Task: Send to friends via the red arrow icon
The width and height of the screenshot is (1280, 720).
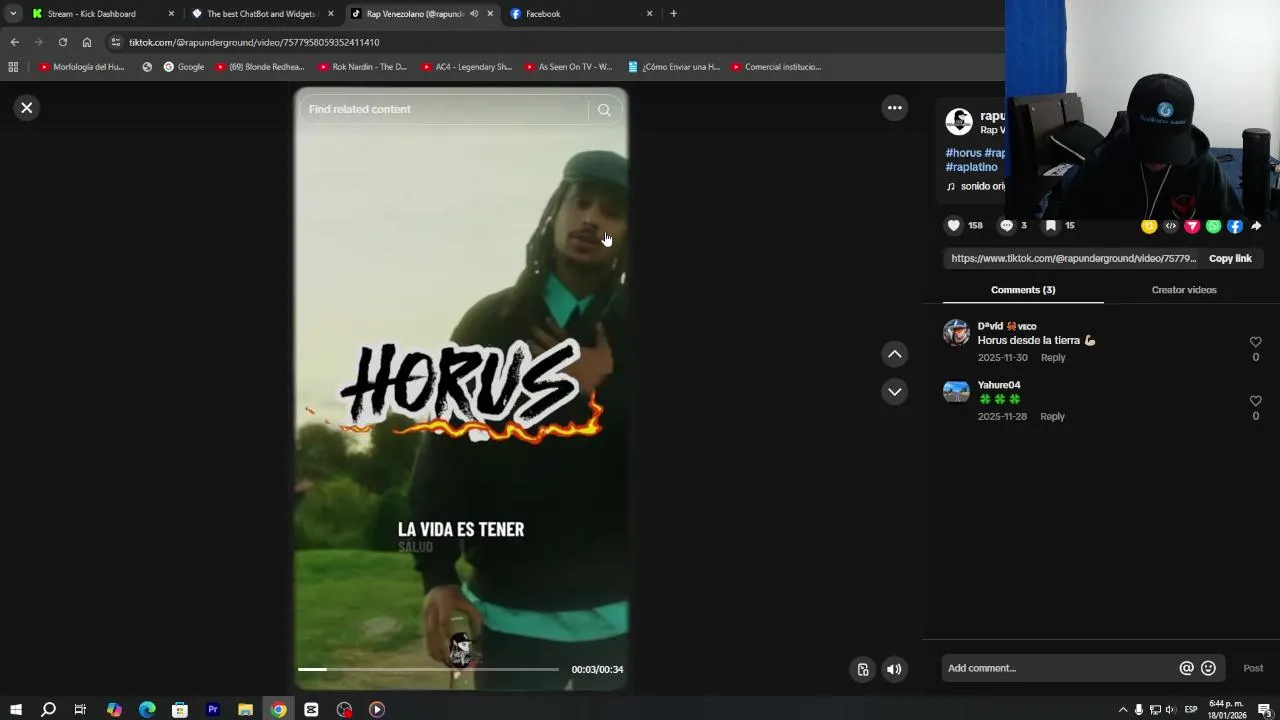Action: (1192, 226)
